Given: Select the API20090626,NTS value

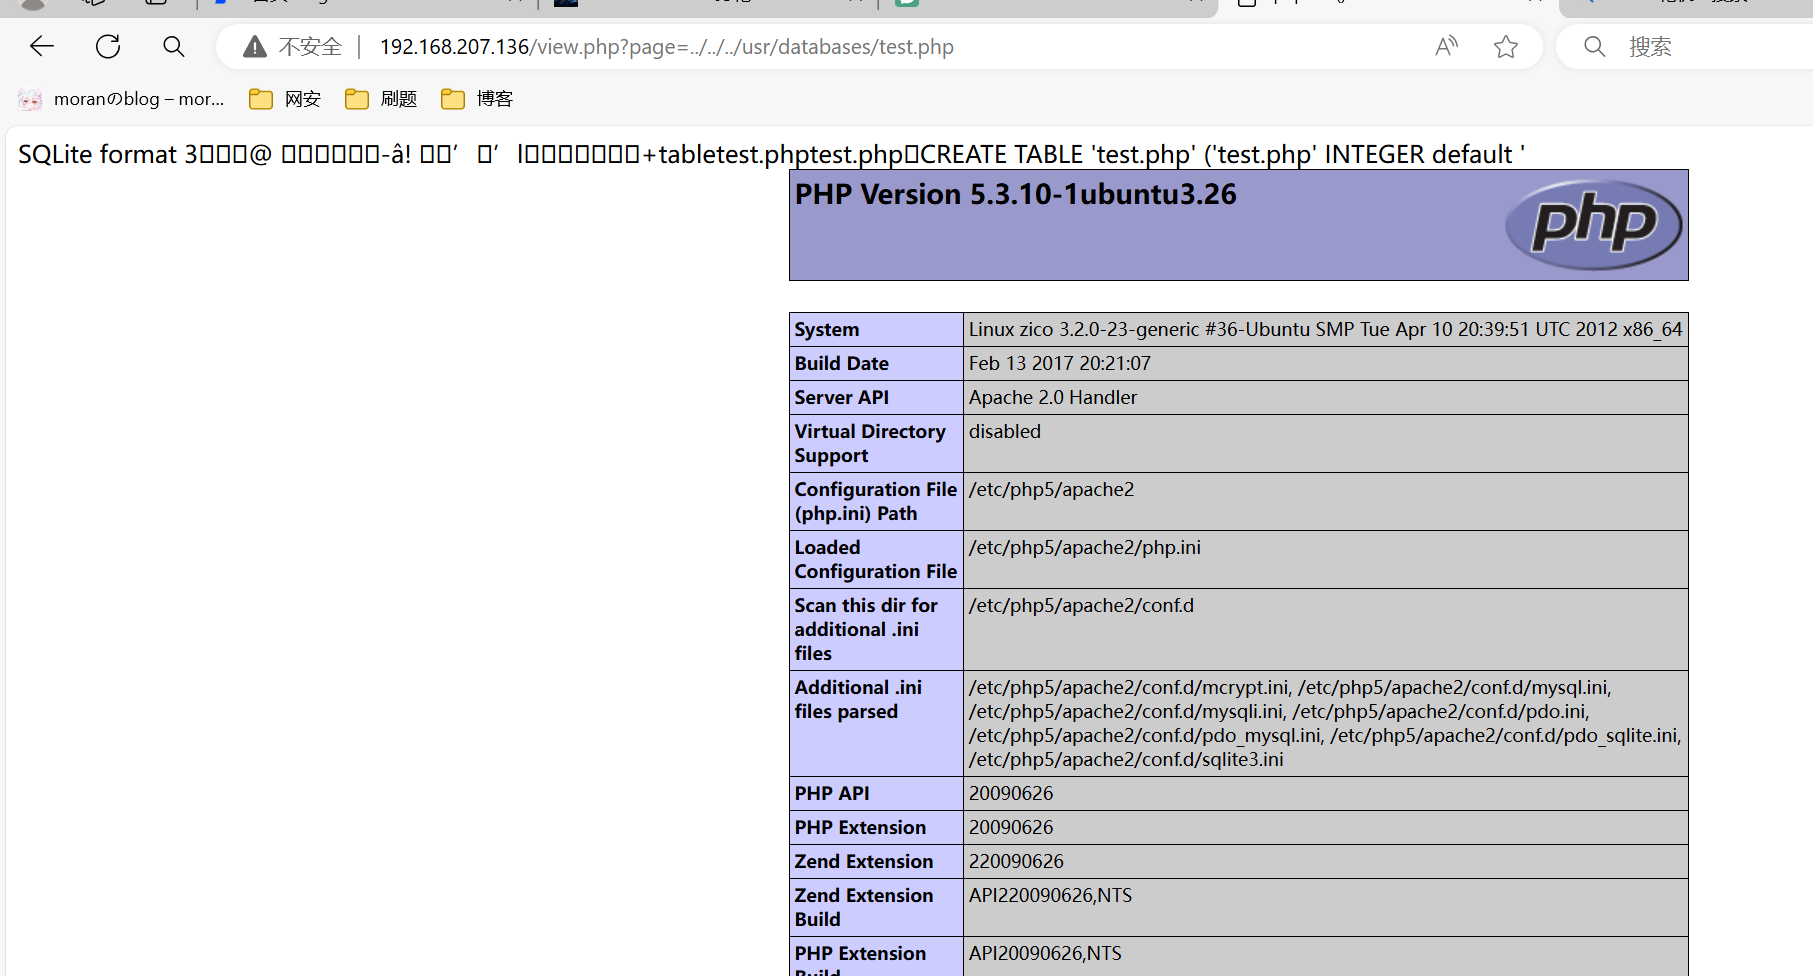Looking at the screenshot, I should 1045,954.
